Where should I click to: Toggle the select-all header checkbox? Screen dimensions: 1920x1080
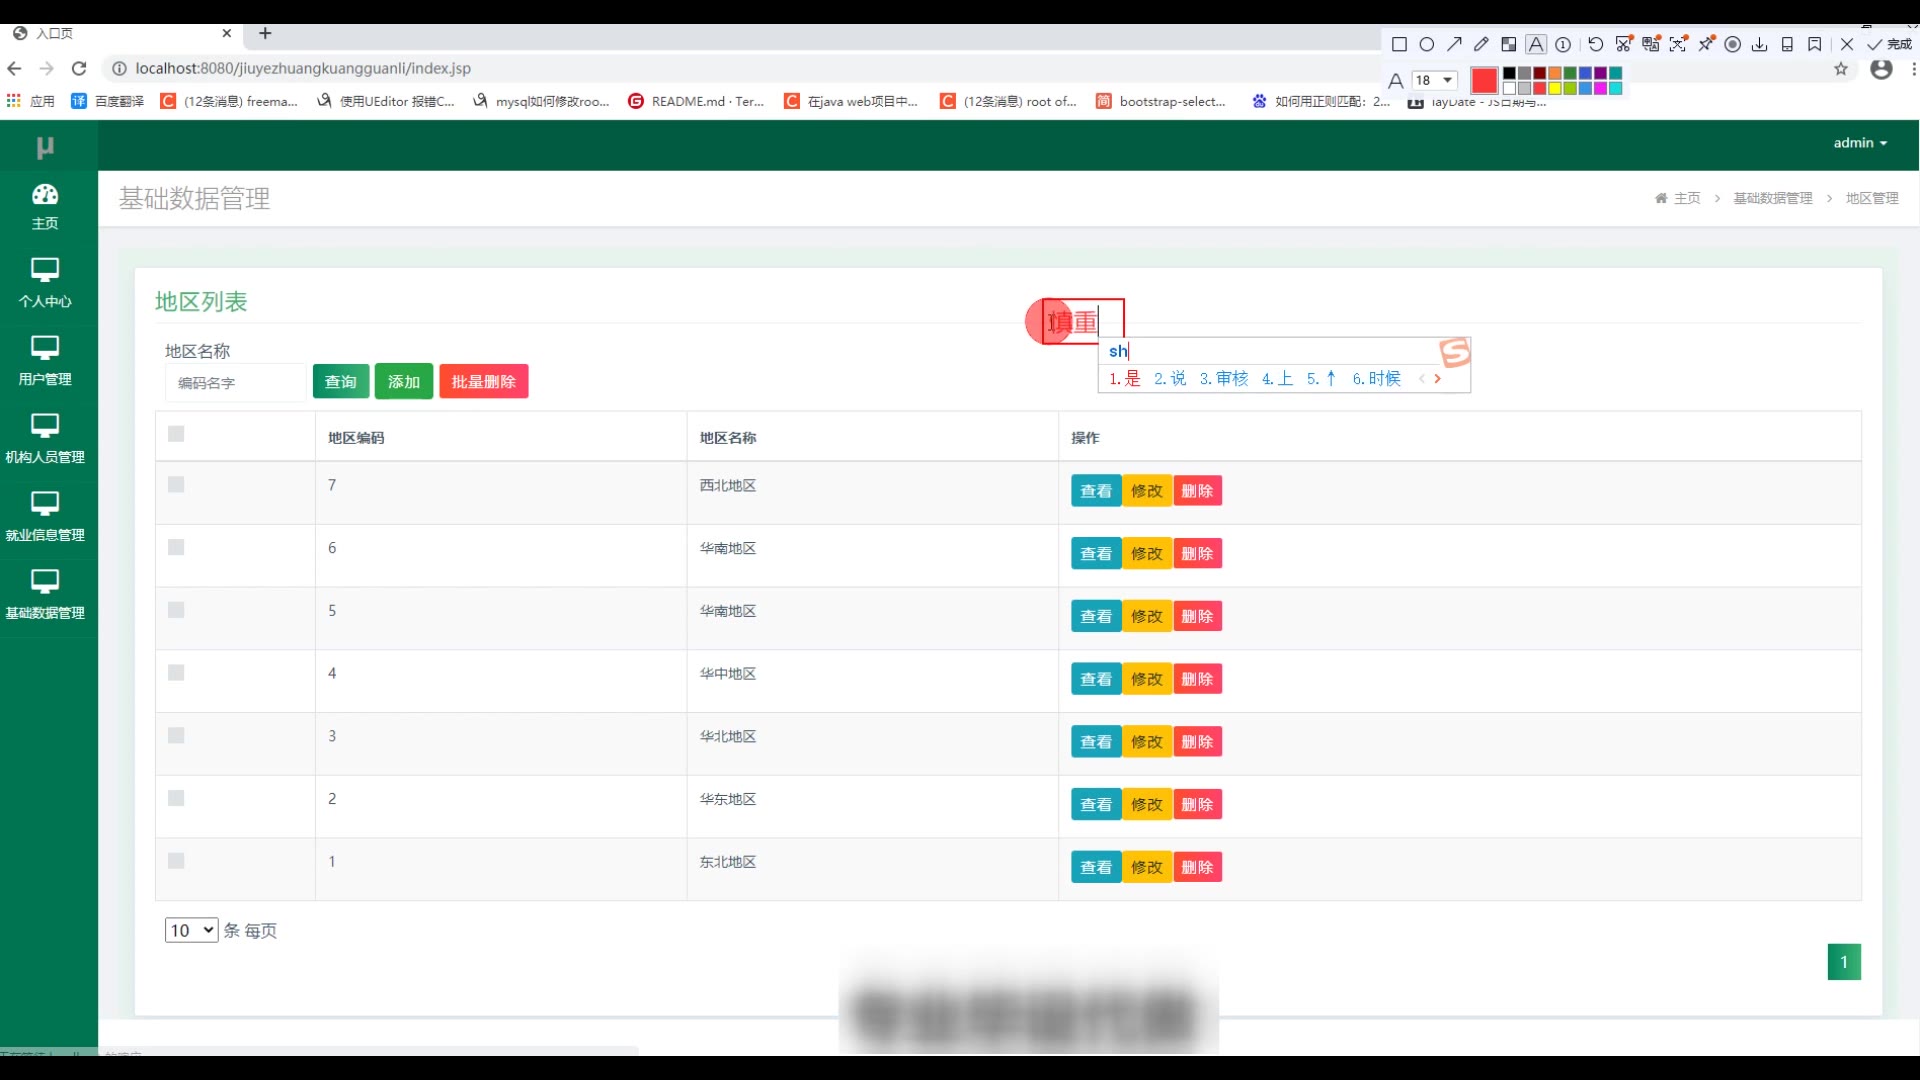pos(176,434)
